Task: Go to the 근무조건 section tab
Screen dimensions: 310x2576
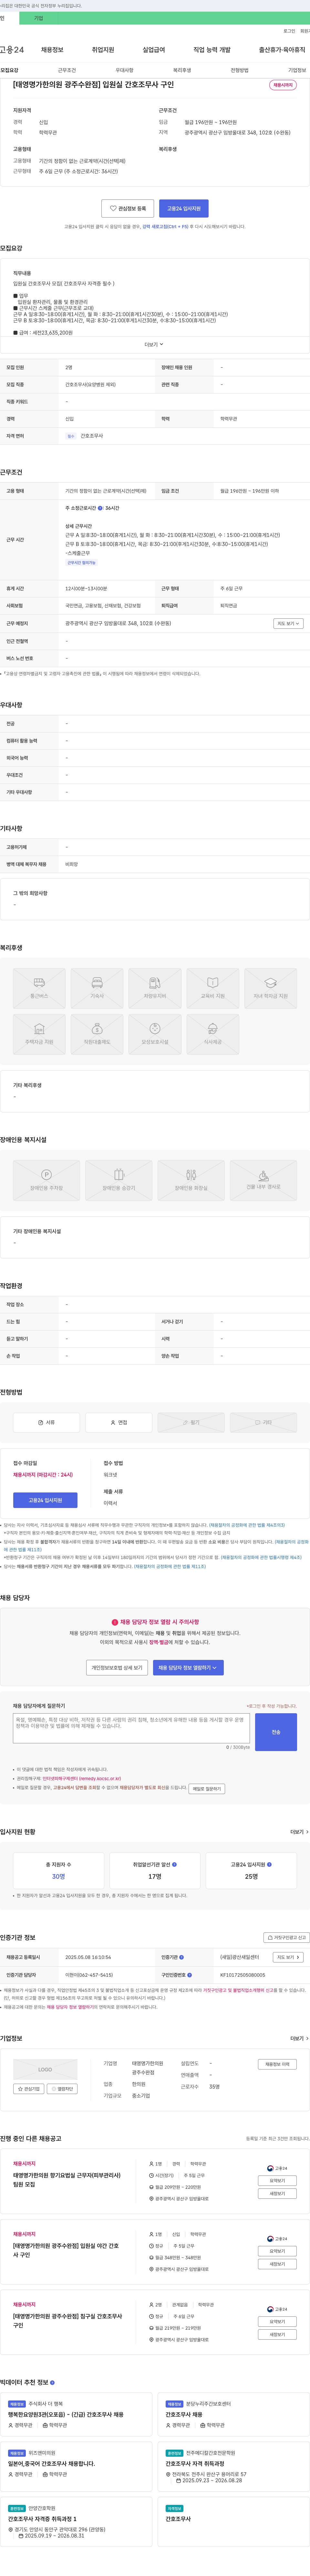Action: tap(67, 70)
